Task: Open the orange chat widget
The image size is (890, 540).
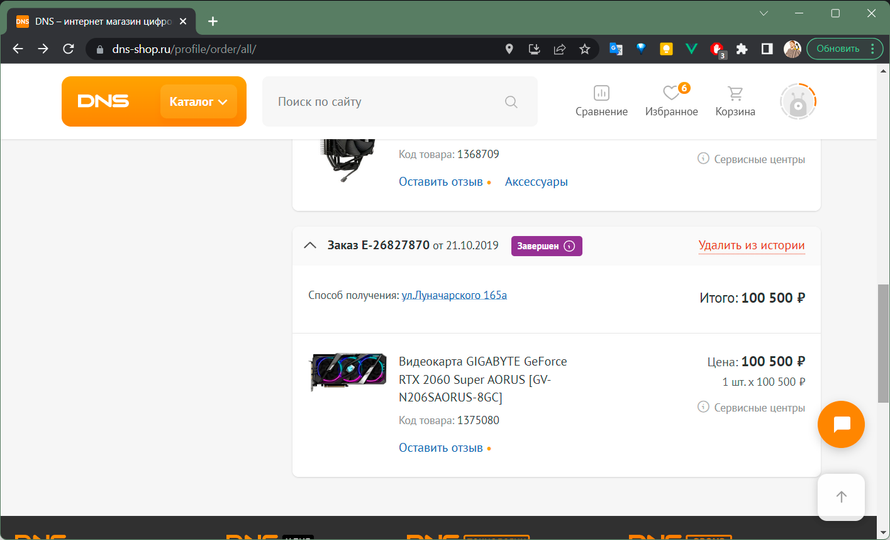Action: pyautogui.click(x=841, y=424)
